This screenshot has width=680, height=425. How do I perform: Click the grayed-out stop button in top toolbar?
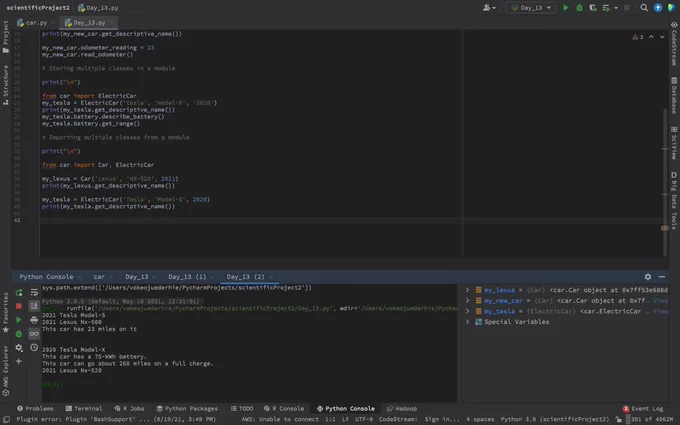click(x=627, y=8)
